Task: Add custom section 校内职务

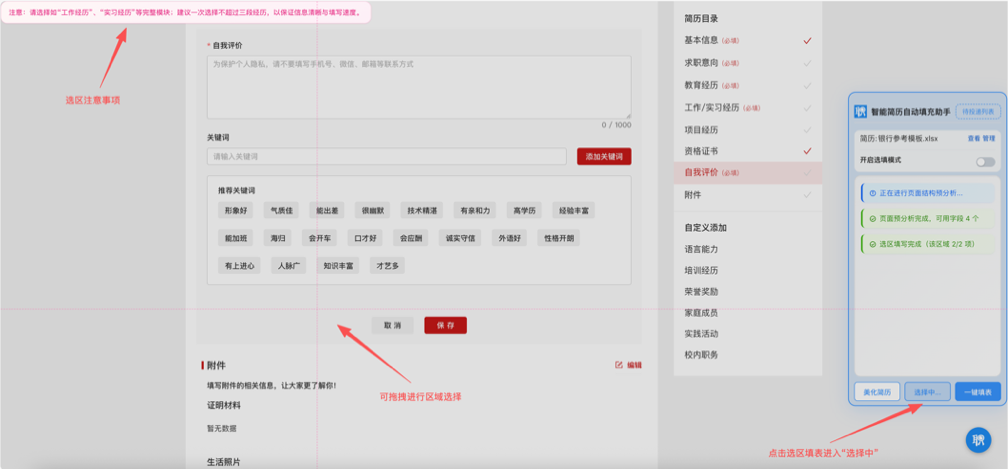Action: [x=701, y=355]
